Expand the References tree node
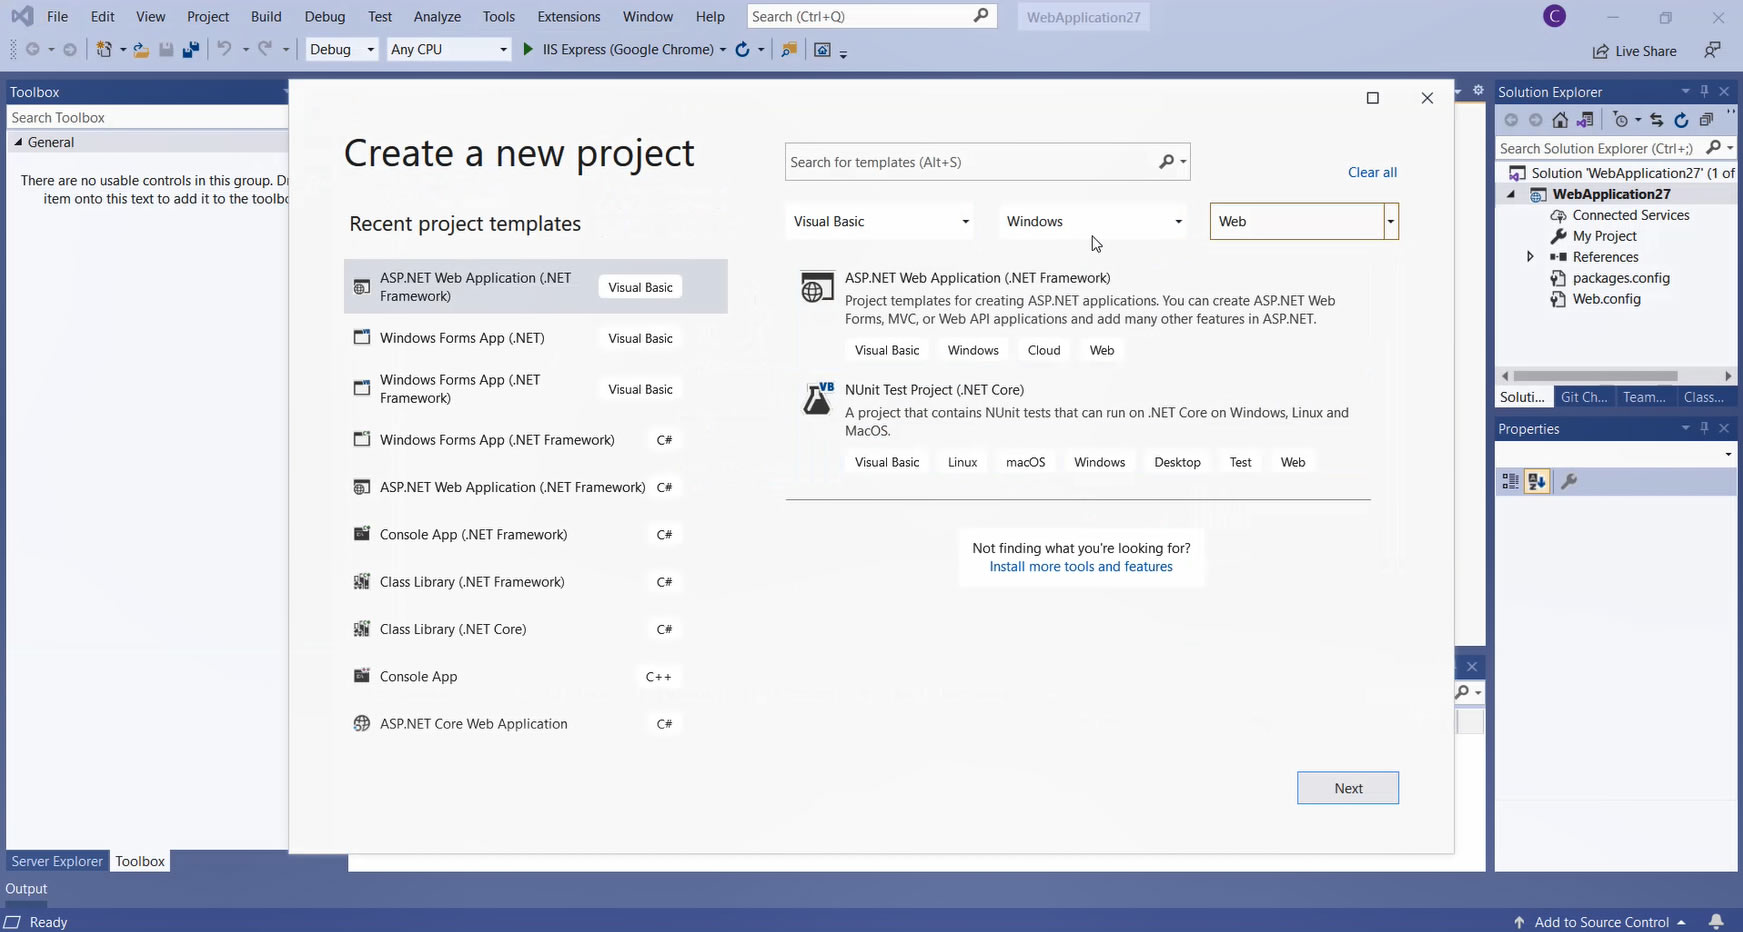 (1530, 257)
